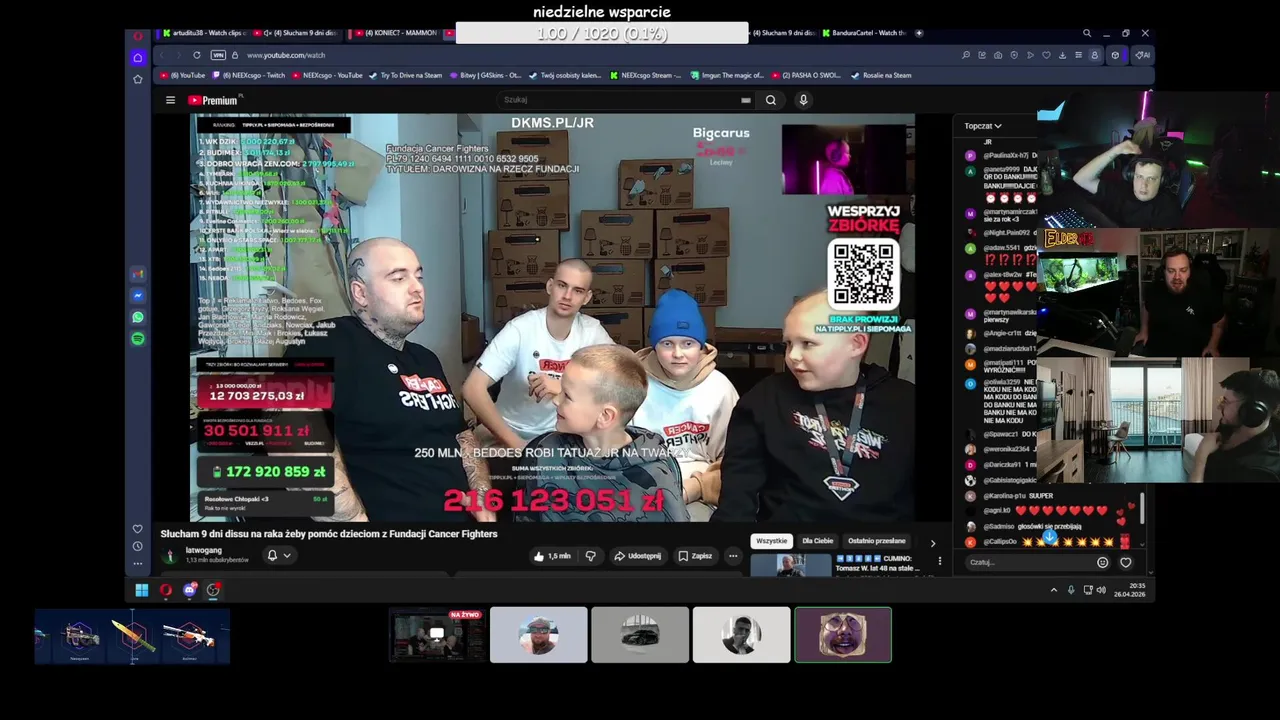Select 'Ostatnio przesłane' filter chip
The height and width of the screenshot is (720, 1280).
point(877,541)
